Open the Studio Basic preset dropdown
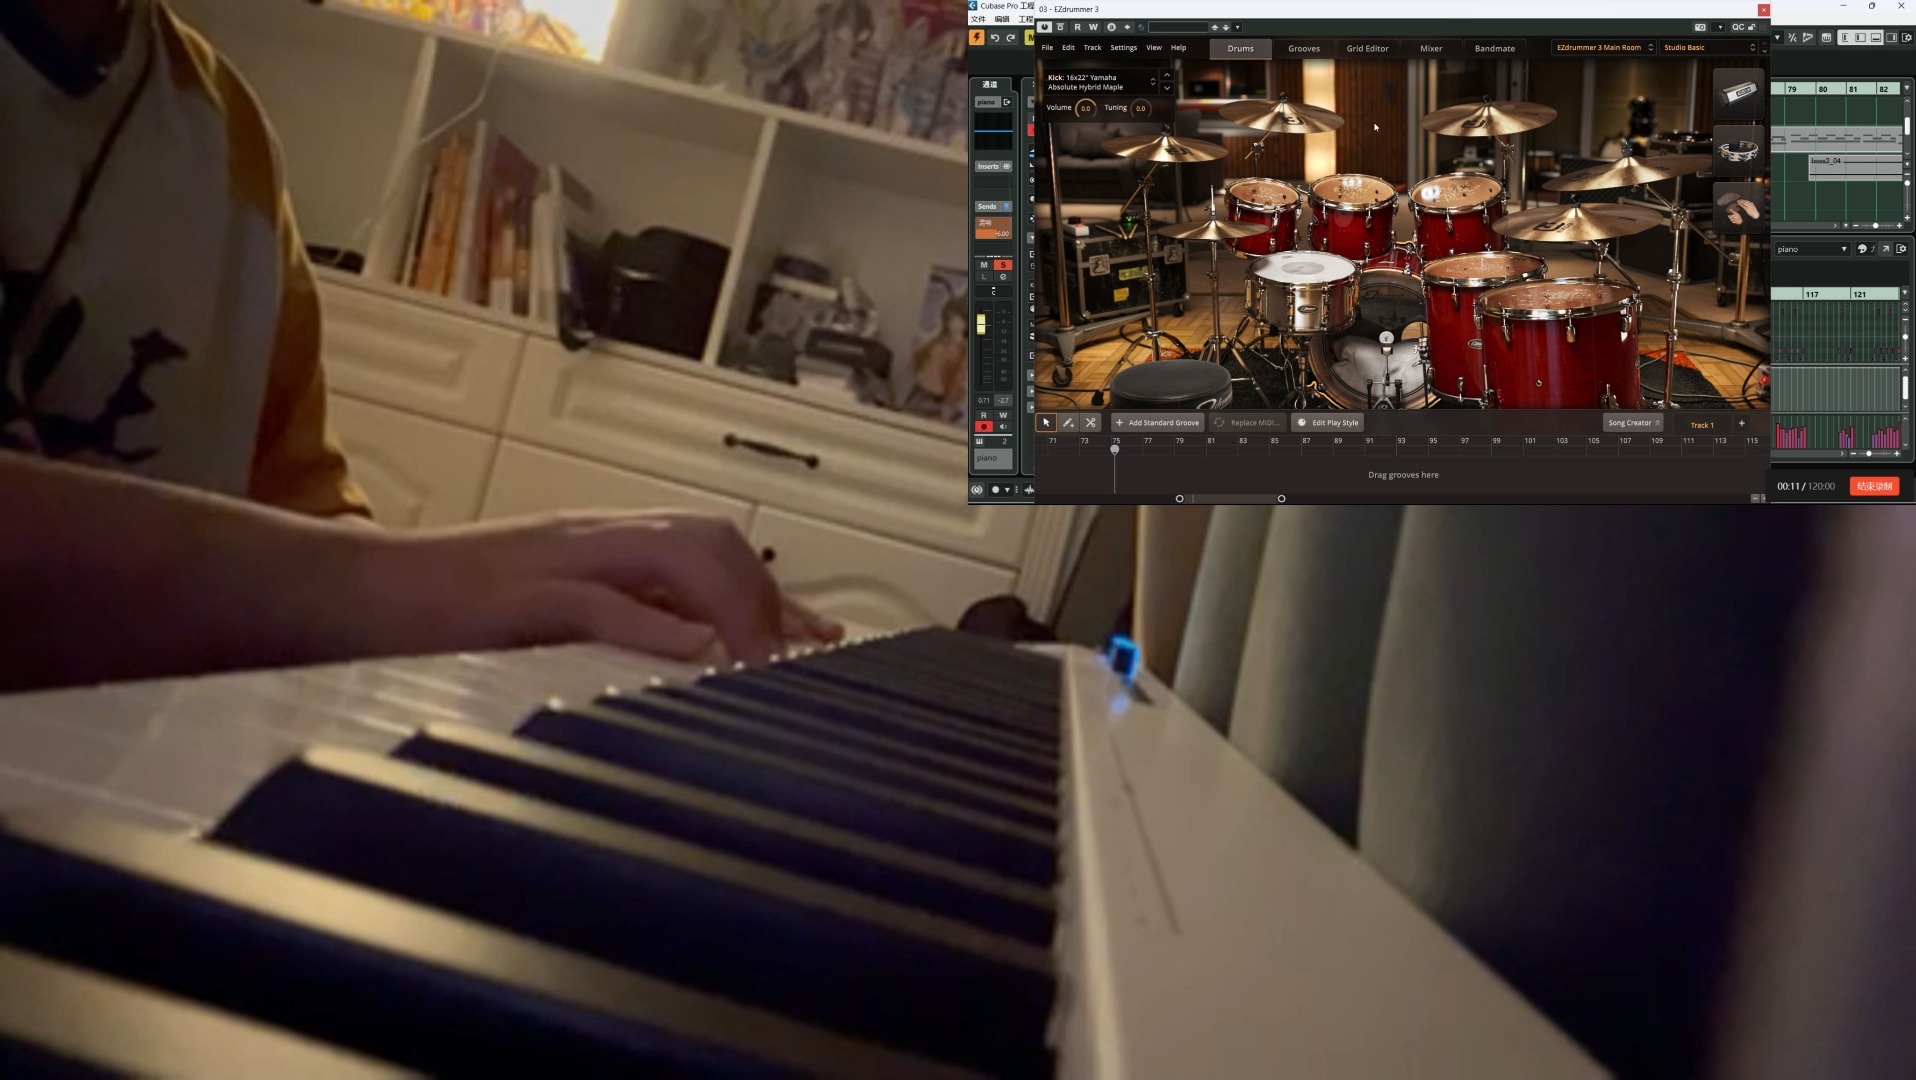The height and width of the screenshot is (1080, 1916). coord(1709,48)
